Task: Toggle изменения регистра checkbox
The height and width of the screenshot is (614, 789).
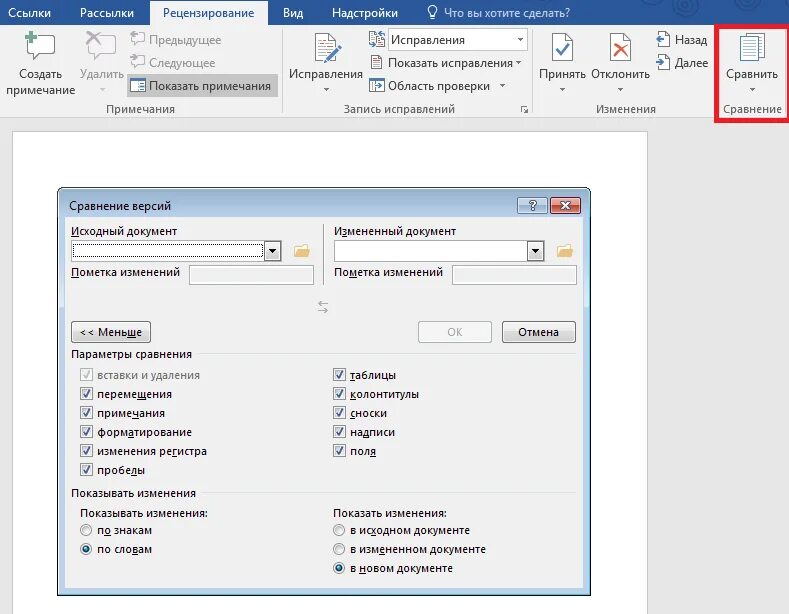Action: pyautogui.click(x=86, y=450)
